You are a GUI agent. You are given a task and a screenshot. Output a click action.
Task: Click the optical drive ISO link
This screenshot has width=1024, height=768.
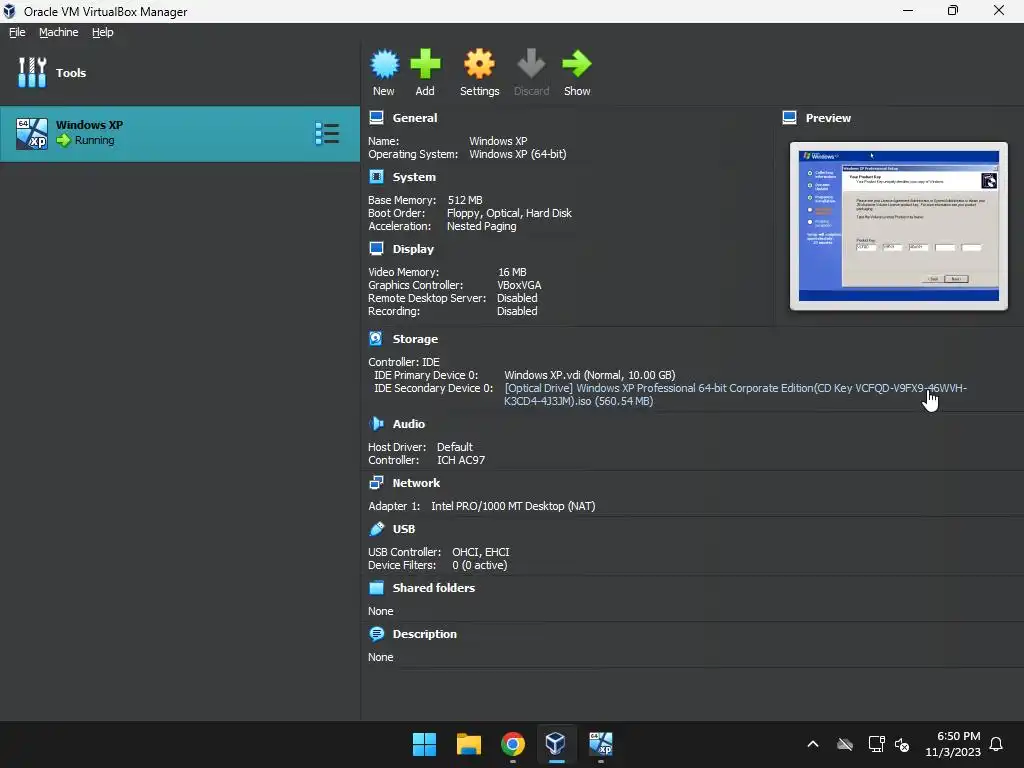[735, 394]
